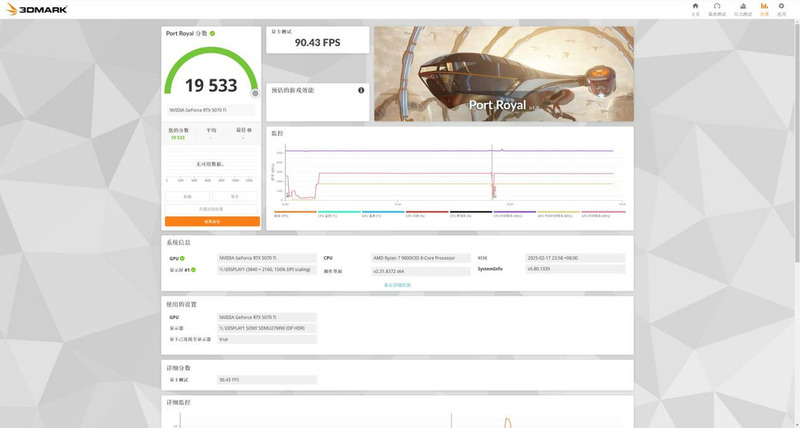
Task: Click the vertical marker line in monitoring chart
Action: (492, 172)
